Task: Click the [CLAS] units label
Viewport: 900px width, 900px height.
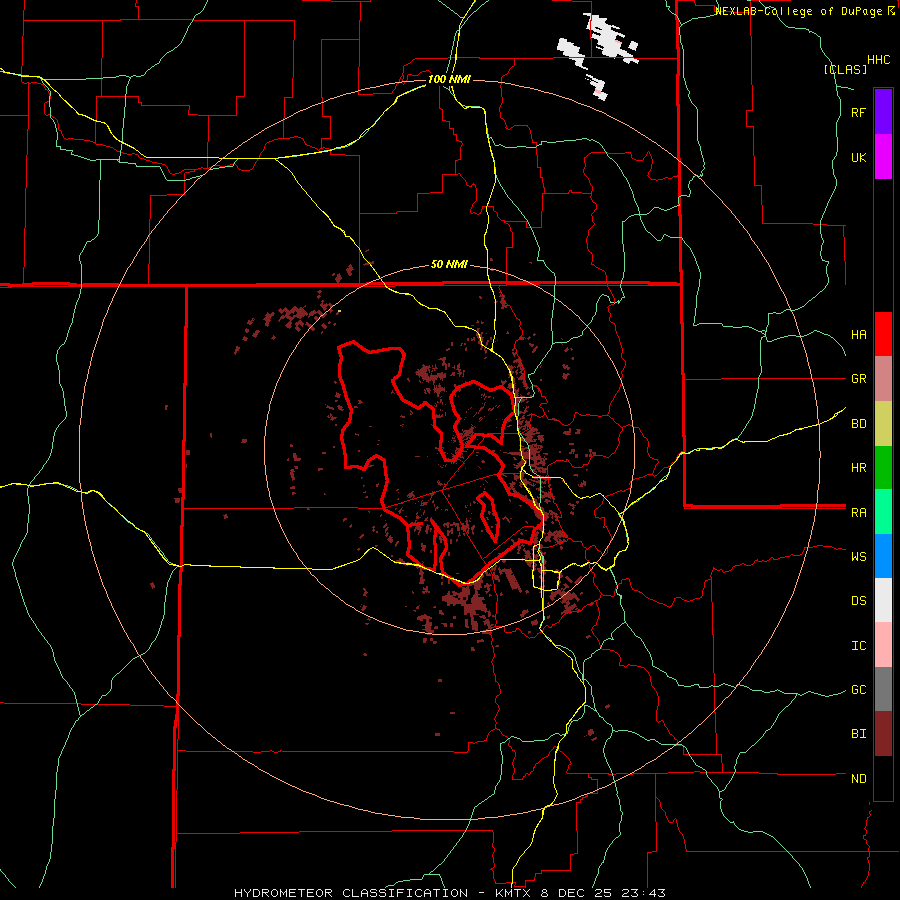Action: pyautogui.click(x=845, y=69)
